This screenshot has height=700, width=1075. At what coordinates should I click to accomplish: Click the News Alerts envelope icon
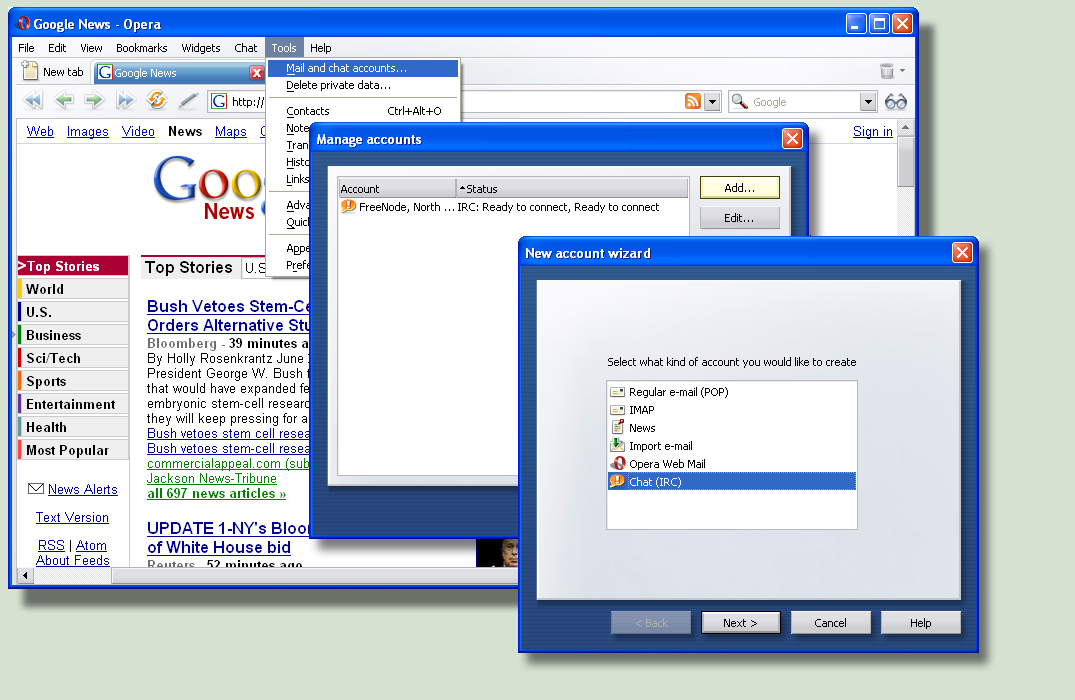click(36, 488)
